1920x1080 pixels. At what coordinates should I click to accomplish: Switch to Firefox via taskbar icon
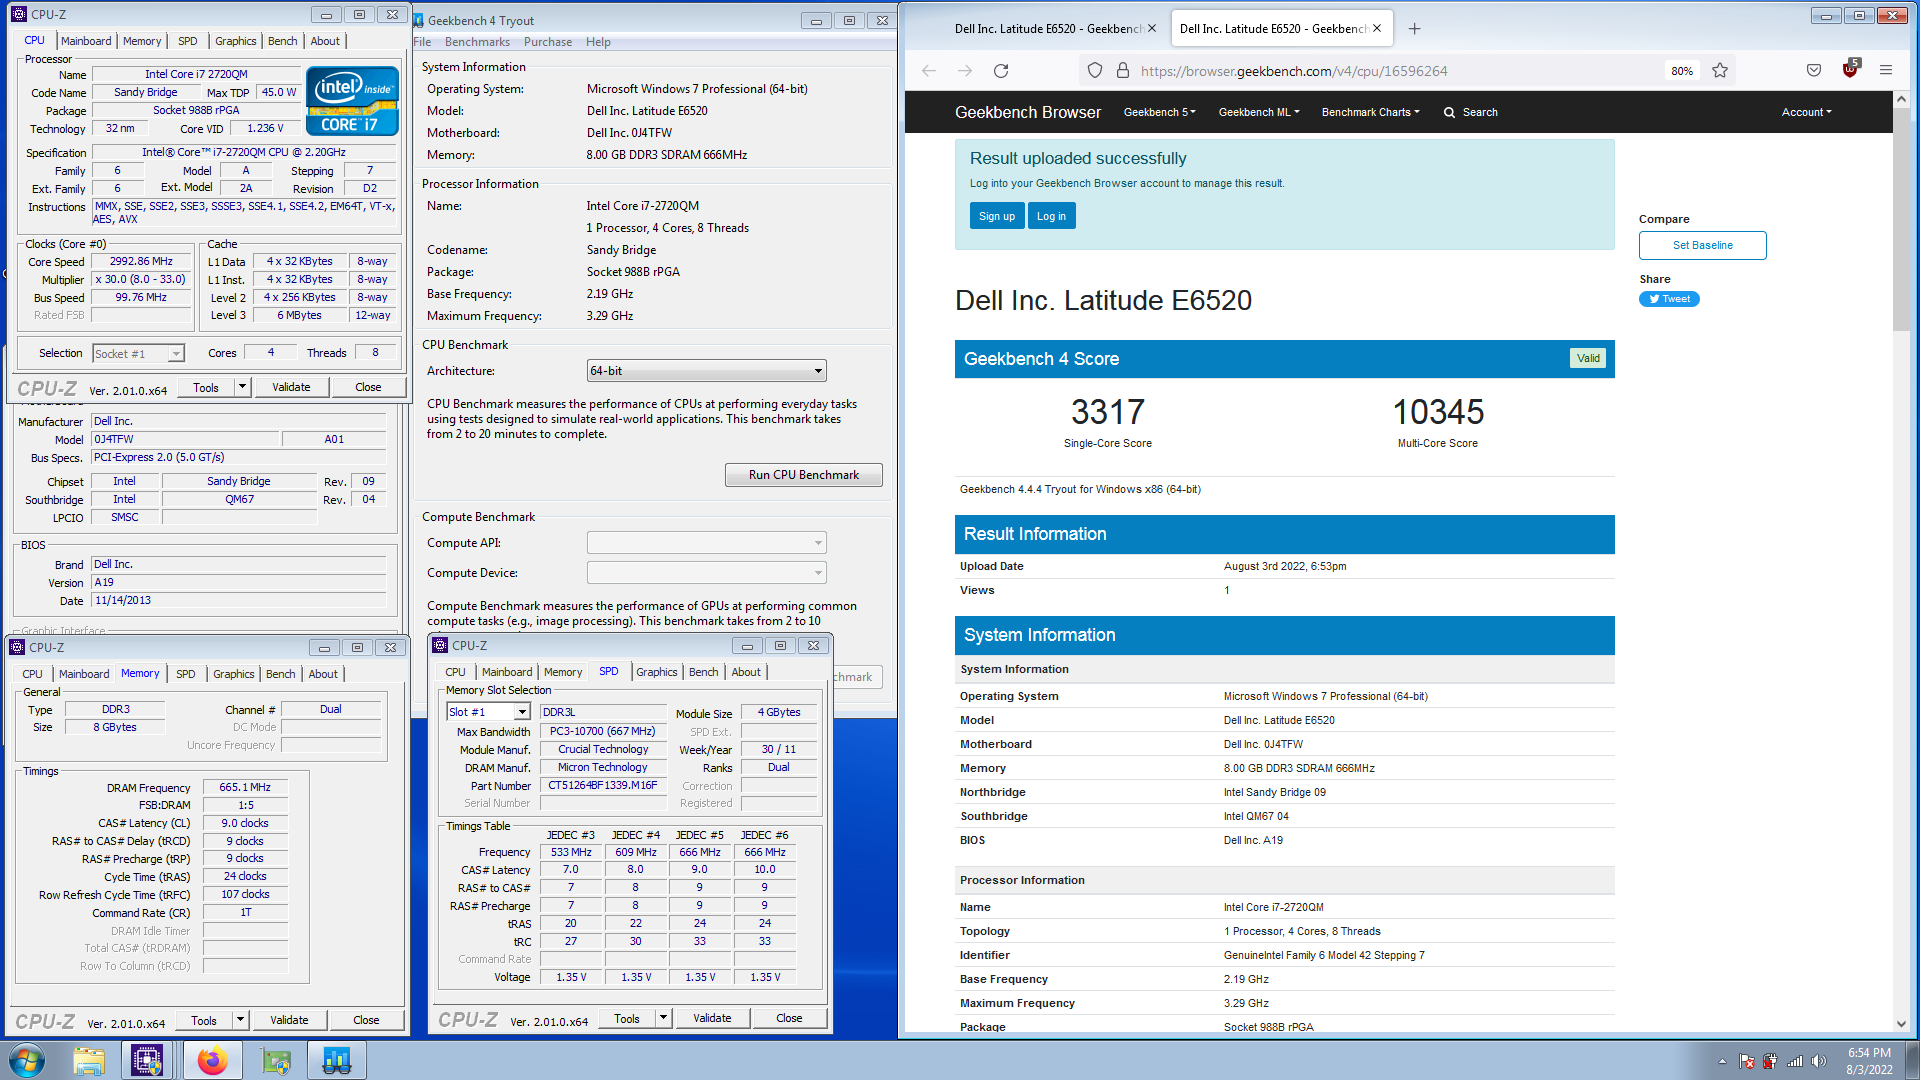pyautogui.click(x=212, y=1060)
